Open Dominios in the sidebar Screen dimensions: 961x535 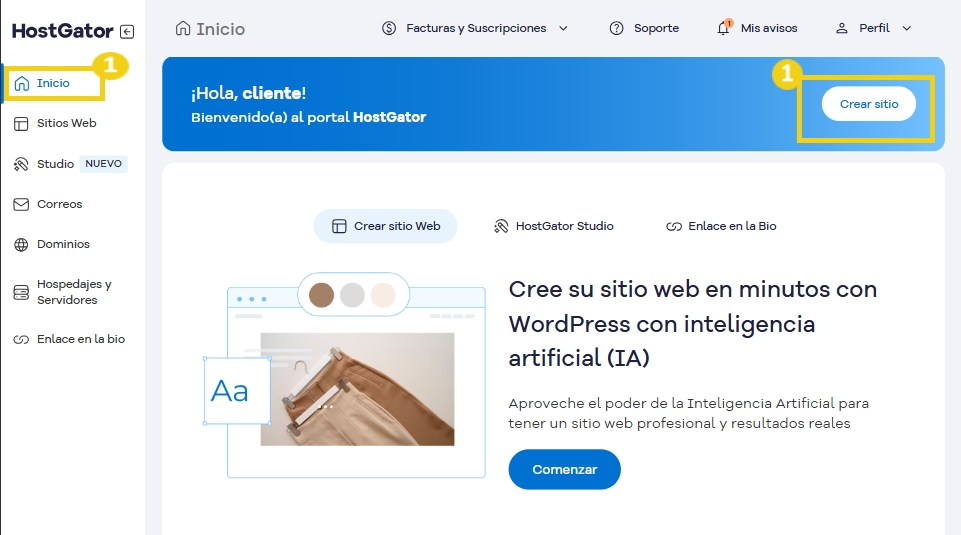pyautogui.click(x=63, y=244)
